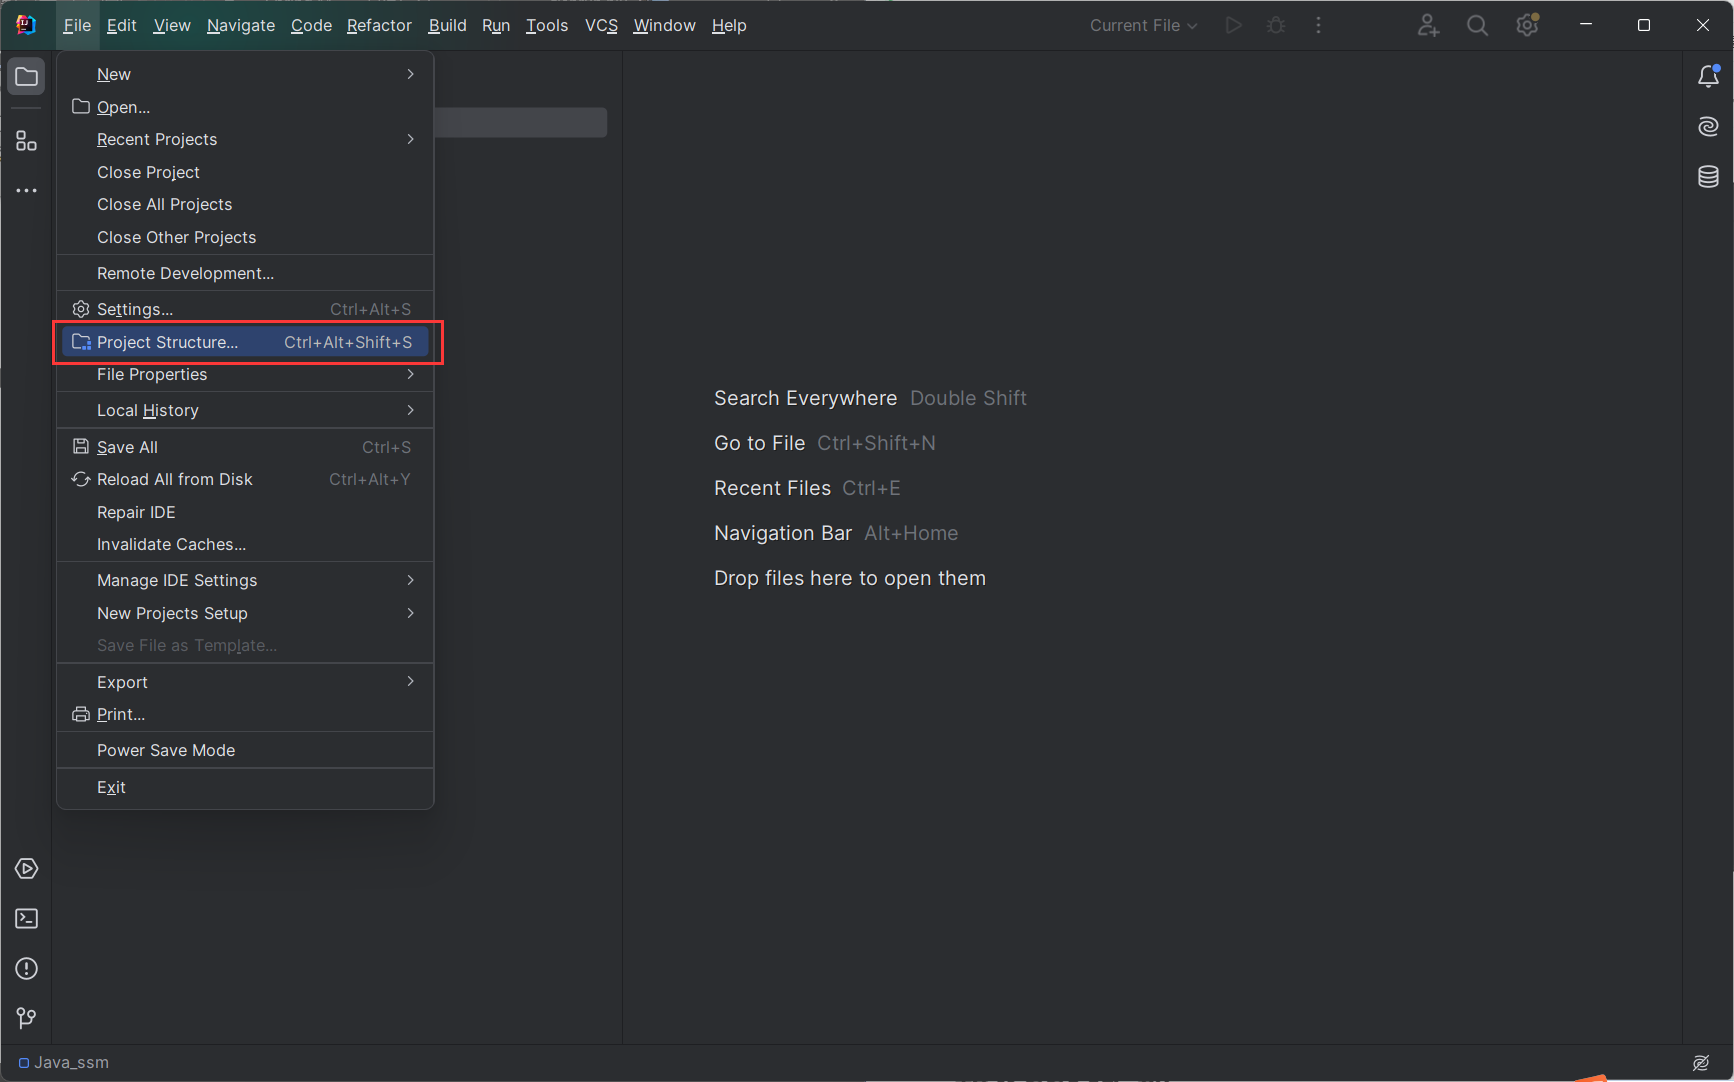
Task: Expand the Current File run configuration dropdown
Action: pos(1143,26)
